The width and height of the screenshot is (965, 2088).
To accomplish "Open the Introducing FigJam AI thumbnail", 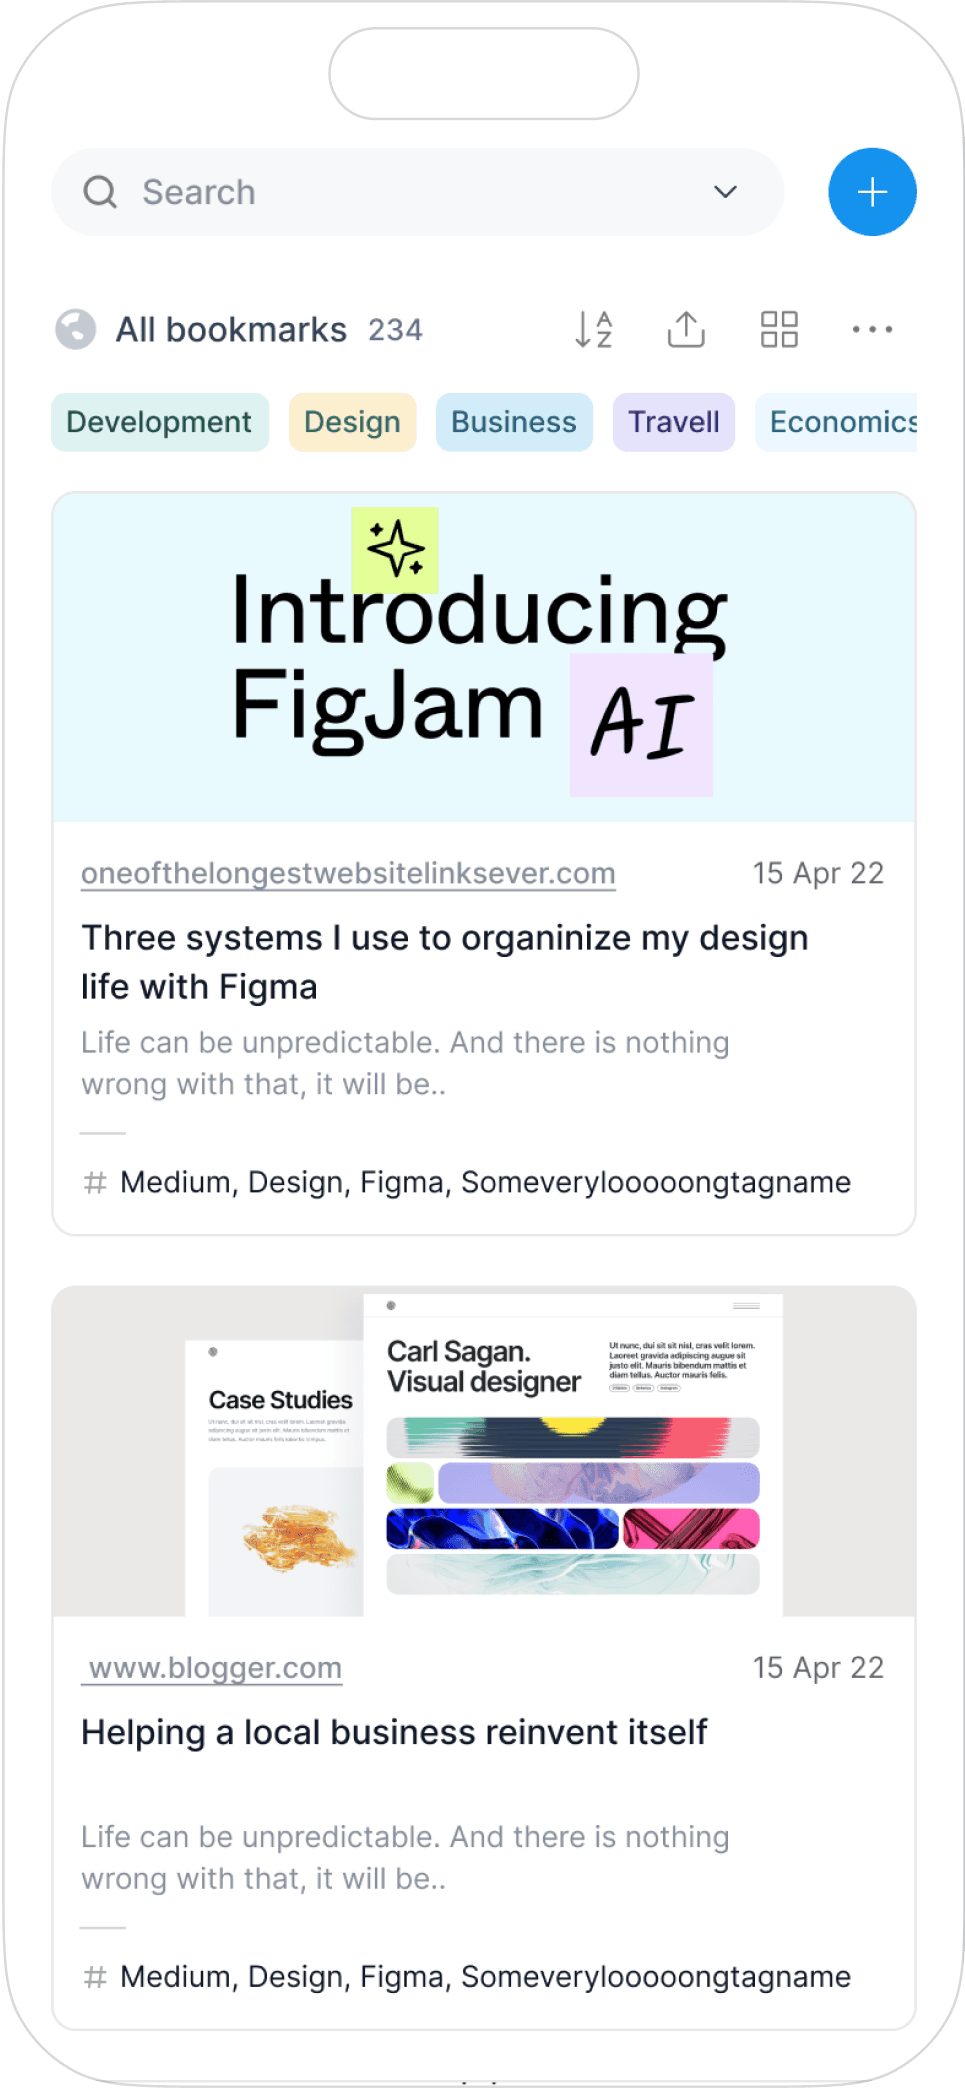I will tap(484, 657).
